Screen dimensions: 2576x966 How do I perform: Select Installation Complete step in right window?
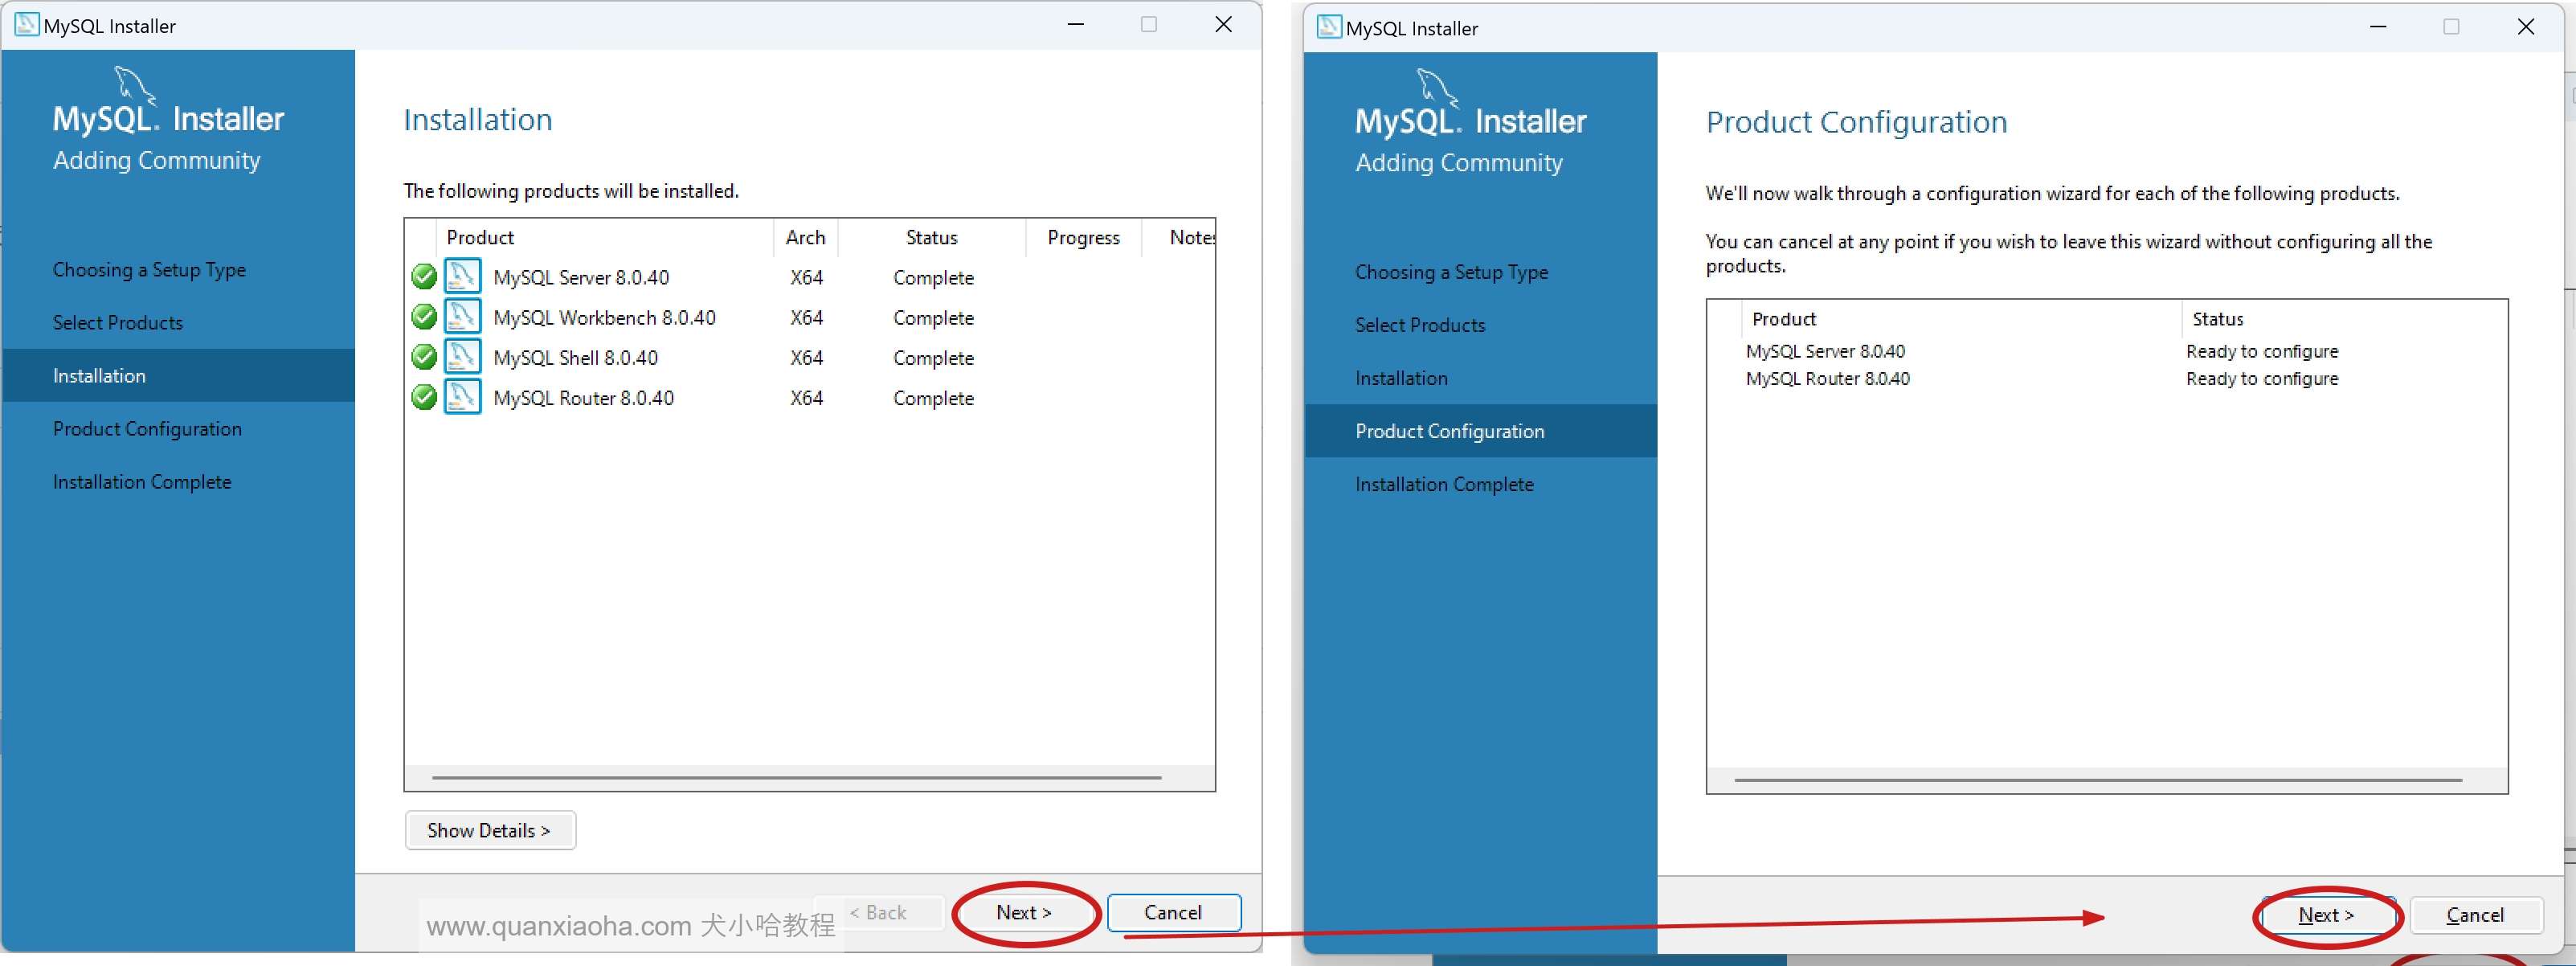(x=1444, y=484)
